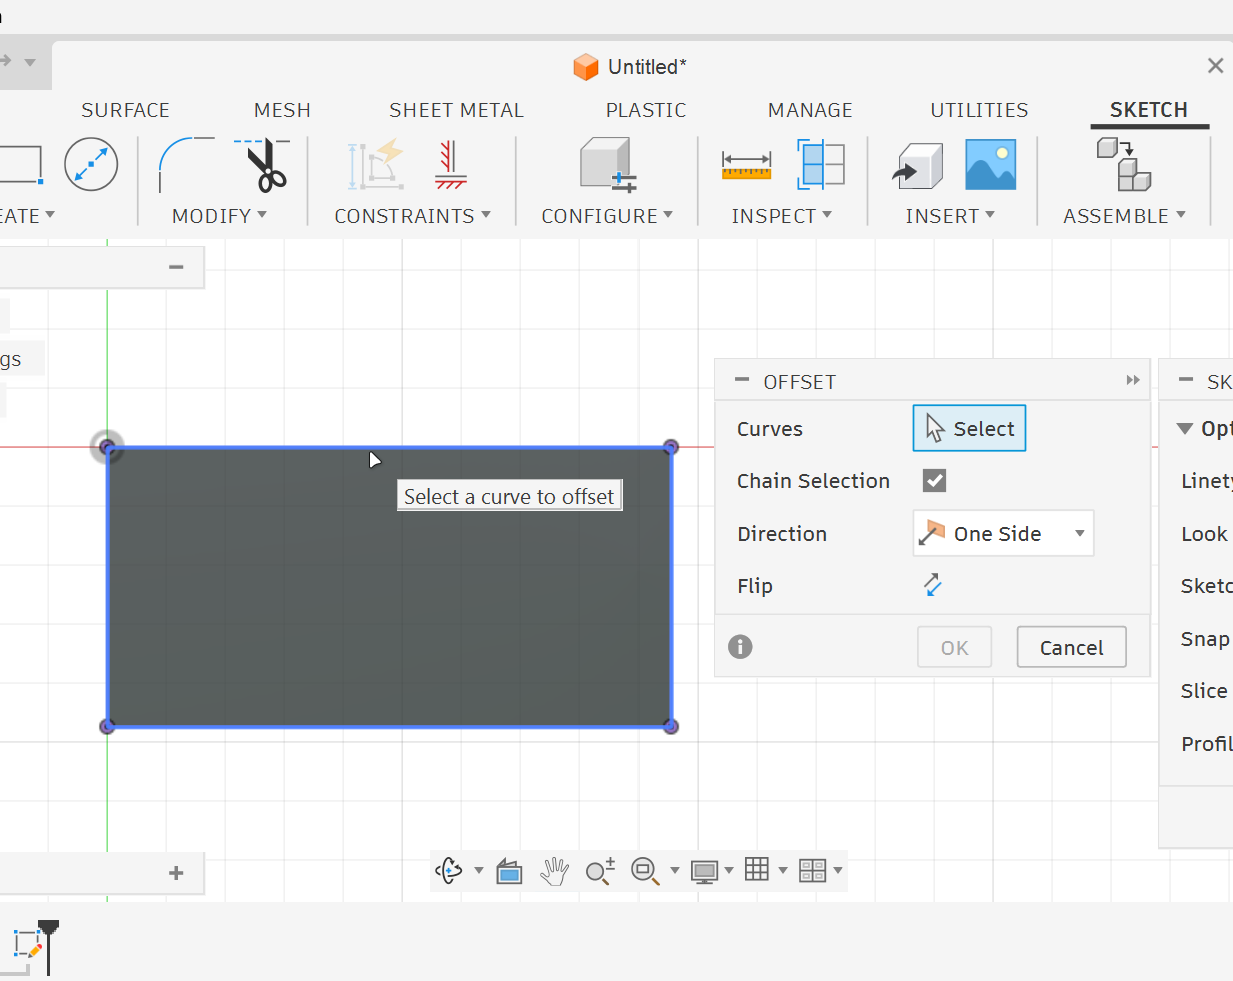
Task: Click the Fusion document cube icon
Action: coord(585,67)
